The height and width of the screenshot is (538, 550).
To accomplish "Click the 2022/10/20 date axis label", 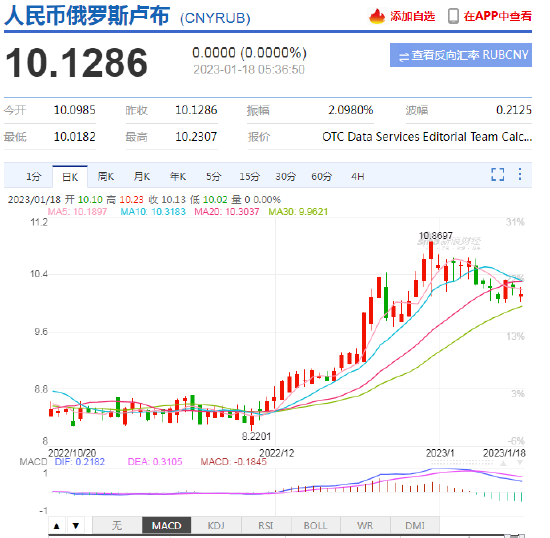I will coord(72,453).
